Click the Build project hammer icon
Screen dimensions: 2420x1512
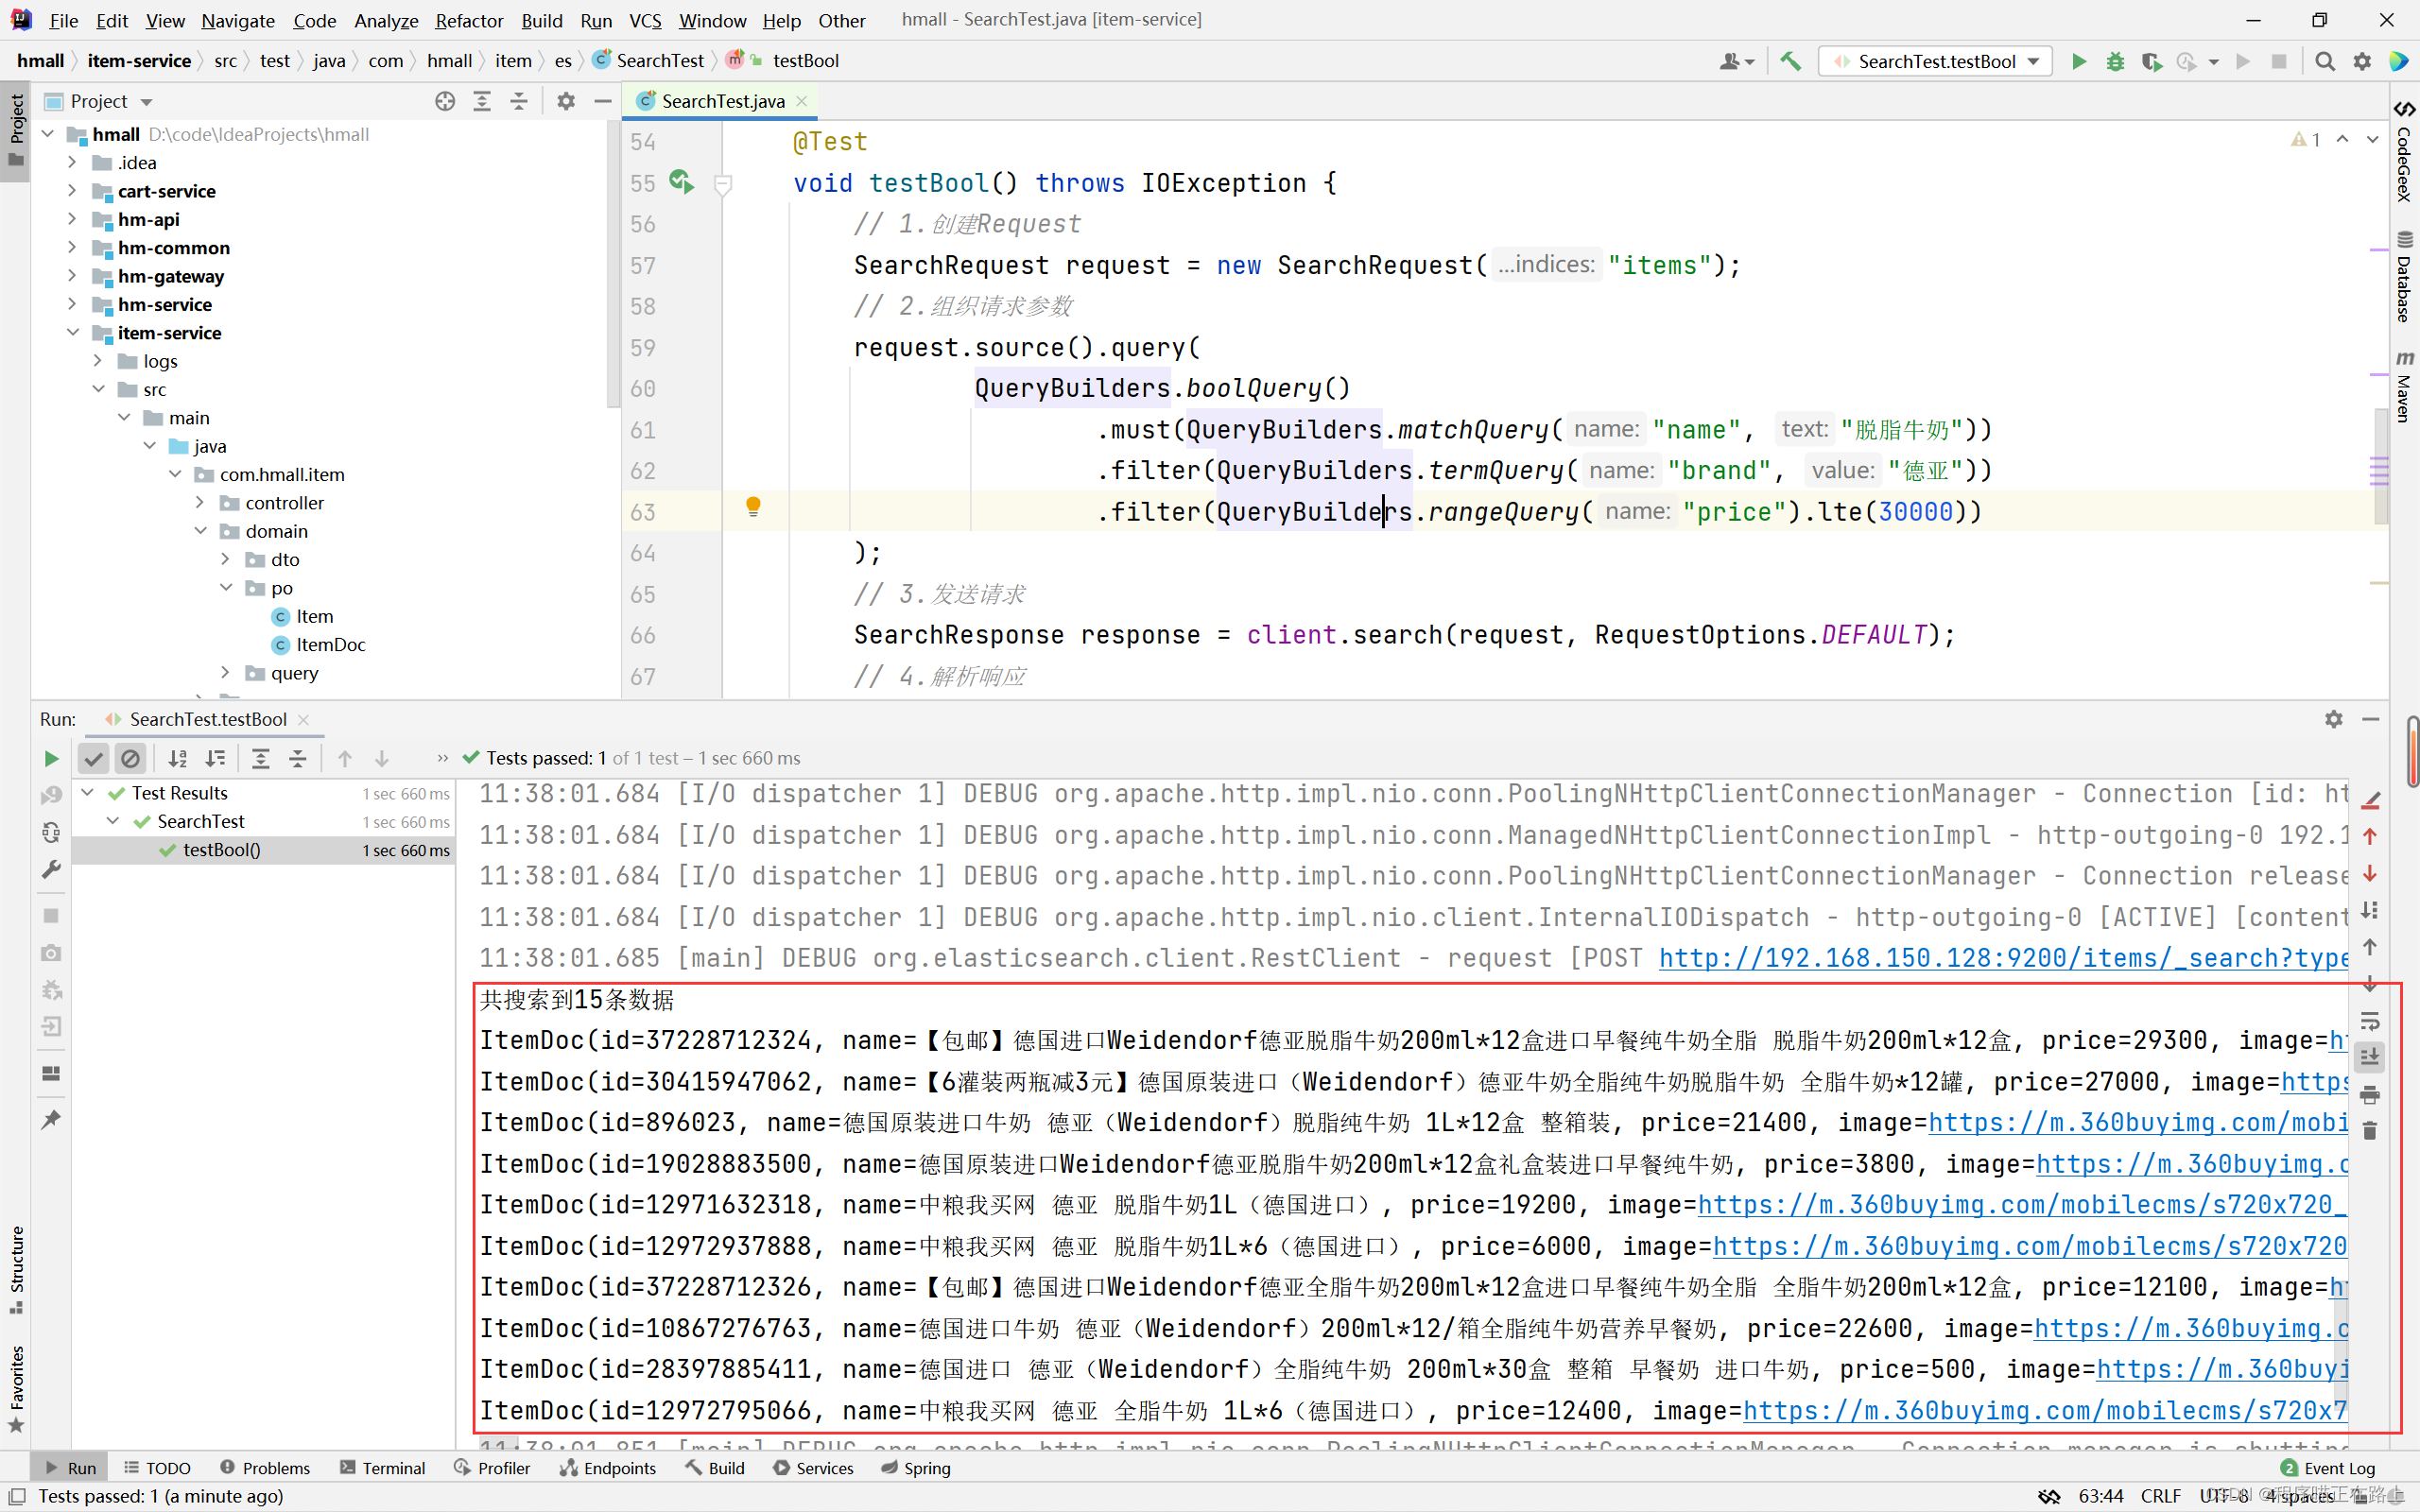[1790, 61]
